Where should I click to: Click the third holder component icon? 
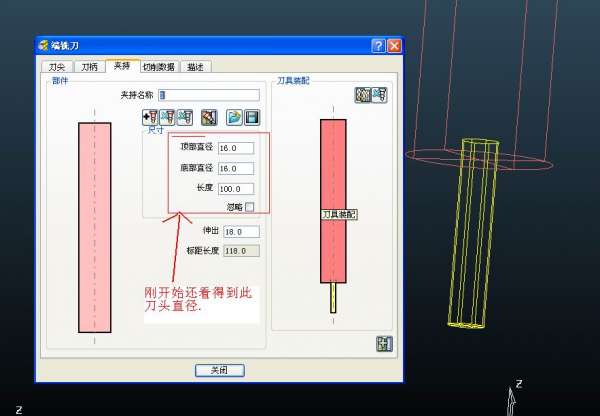[185, 117]
